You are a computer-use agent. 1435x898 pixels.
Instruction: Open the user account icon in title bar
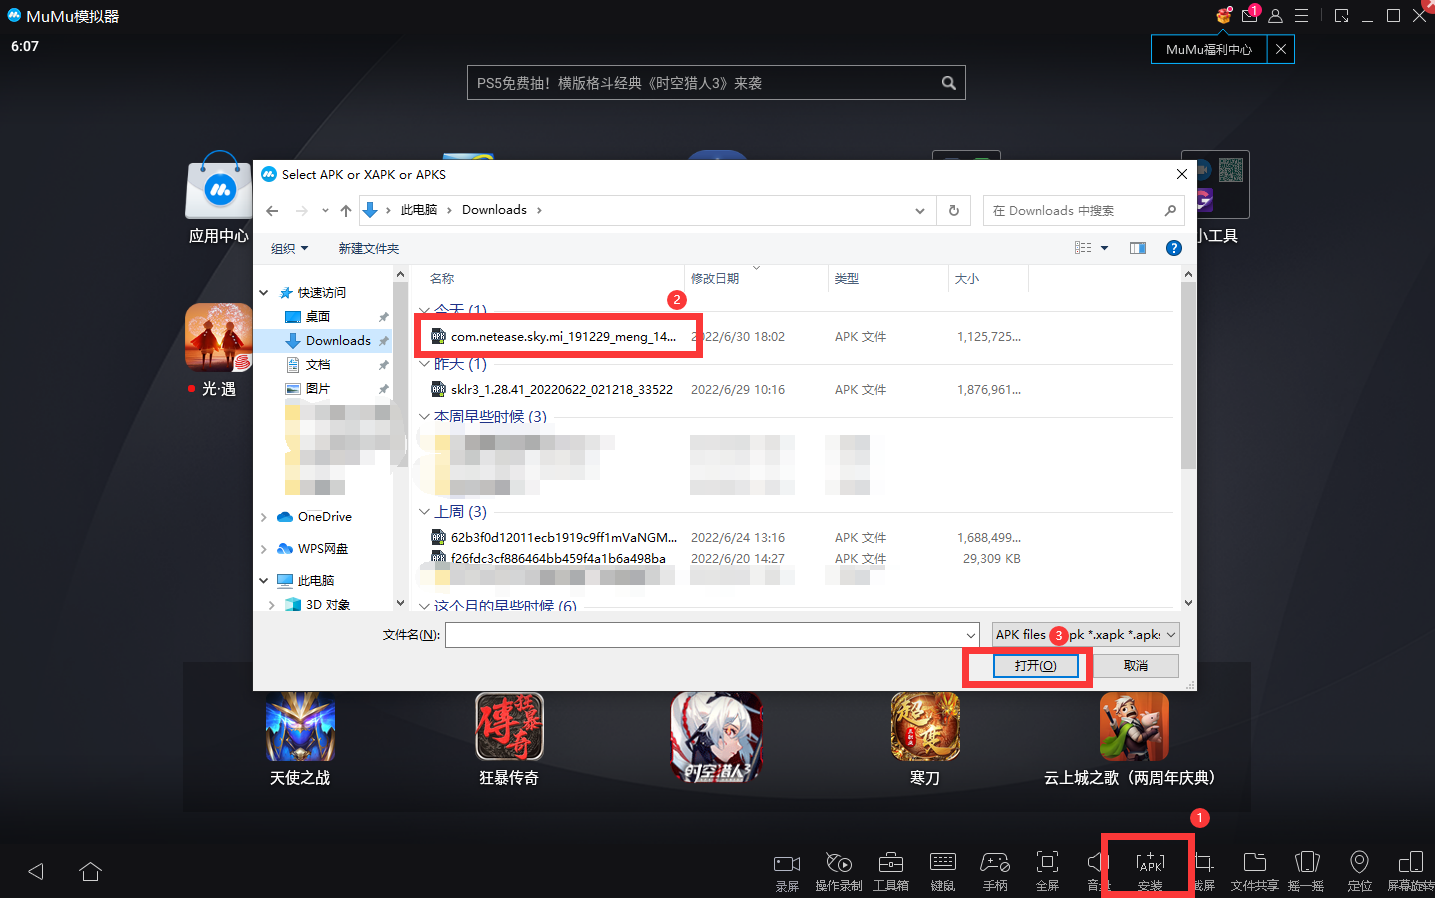(x=1275, y=16)
